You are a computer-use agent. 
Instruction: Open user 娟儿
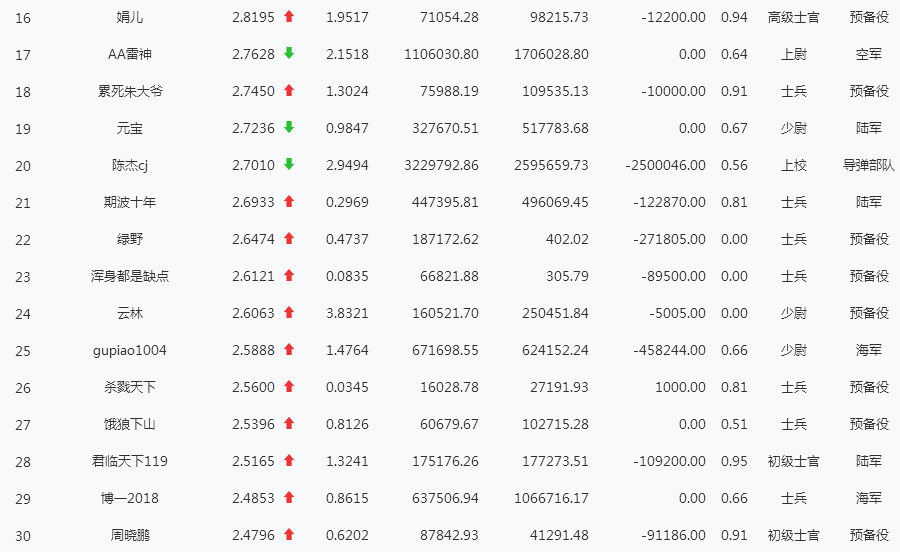coord(130,17)
